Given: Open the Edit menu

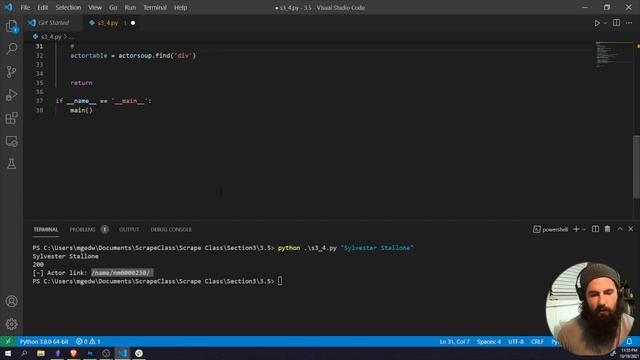Looking at the screenshot, I should click(x=42, y=7).
